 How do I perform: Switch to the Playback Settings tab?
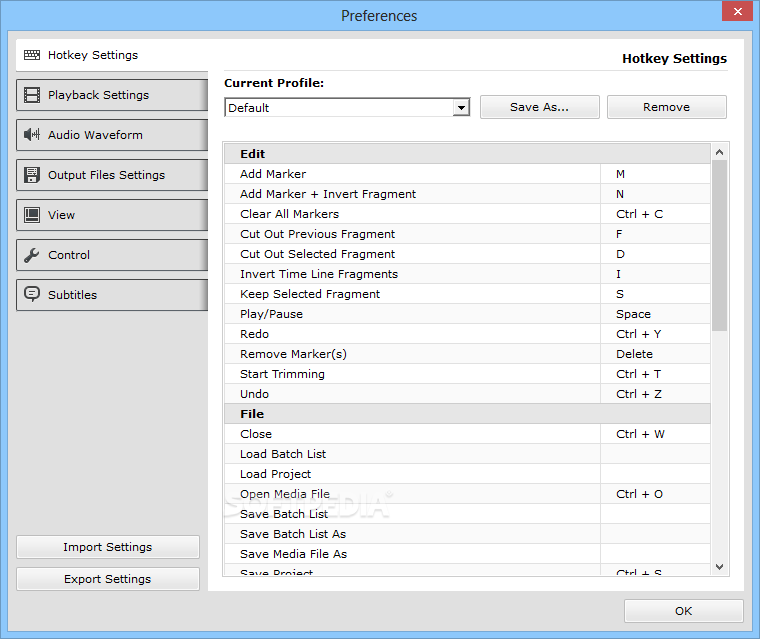click(x=112, y=95)
